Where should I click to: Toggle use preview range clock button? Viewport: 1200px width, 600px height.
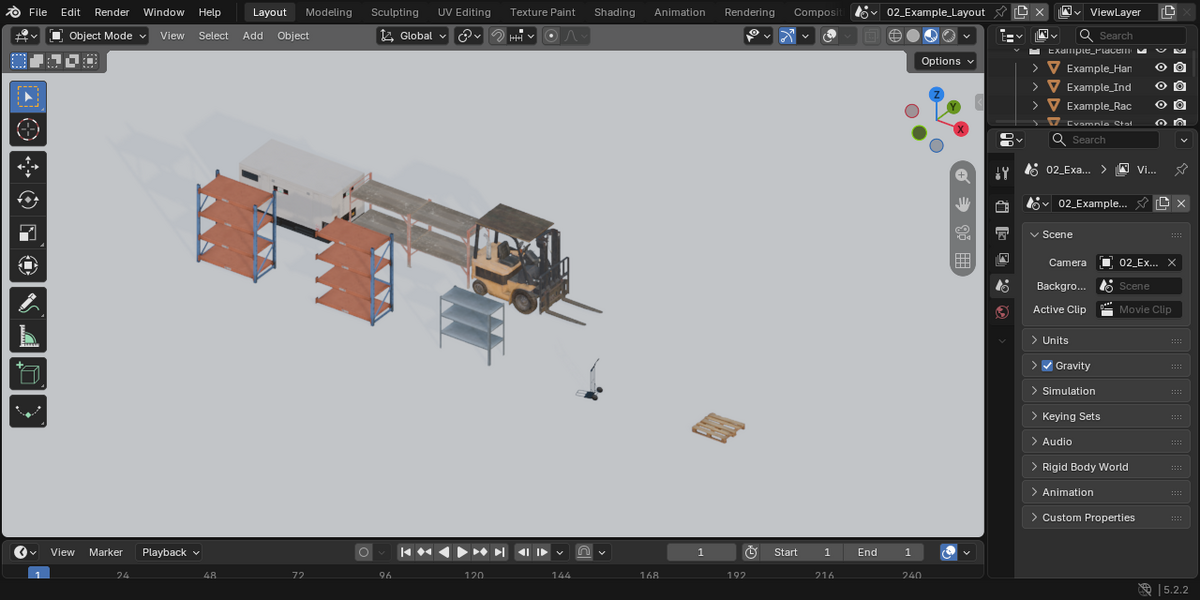752,552
